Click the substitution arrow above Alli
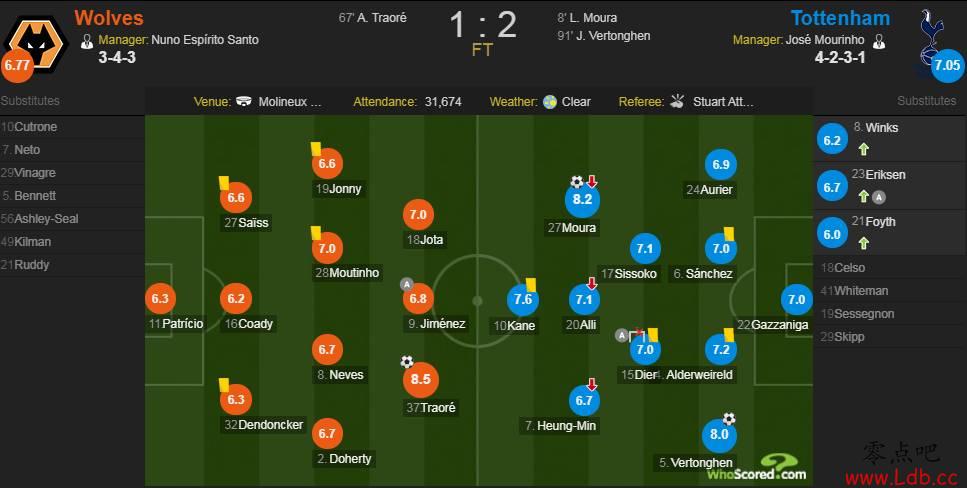Image resolution: width=967 pixels, height=488 pixels. (x=592, y=284)
